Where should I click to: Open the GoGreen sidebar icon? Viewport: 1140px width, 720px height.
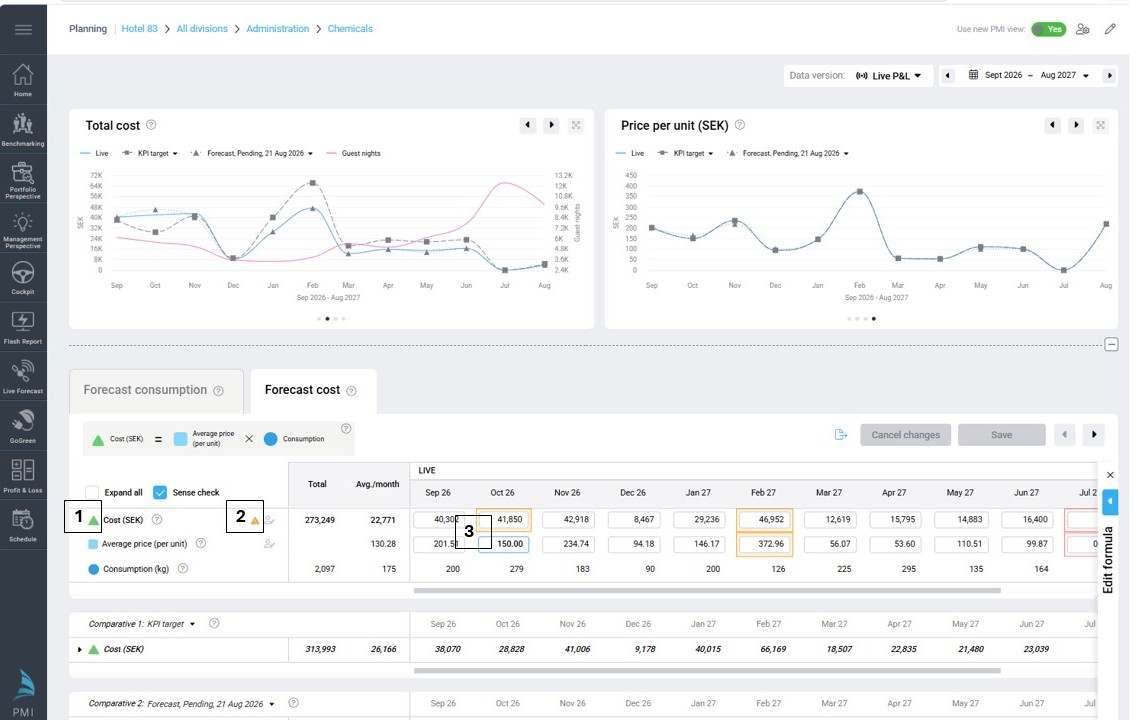(23, 426)
